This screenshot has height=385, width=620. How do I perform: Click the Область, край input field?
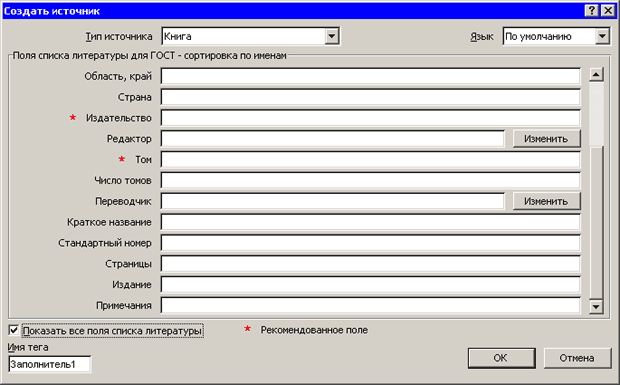[370, 76]
